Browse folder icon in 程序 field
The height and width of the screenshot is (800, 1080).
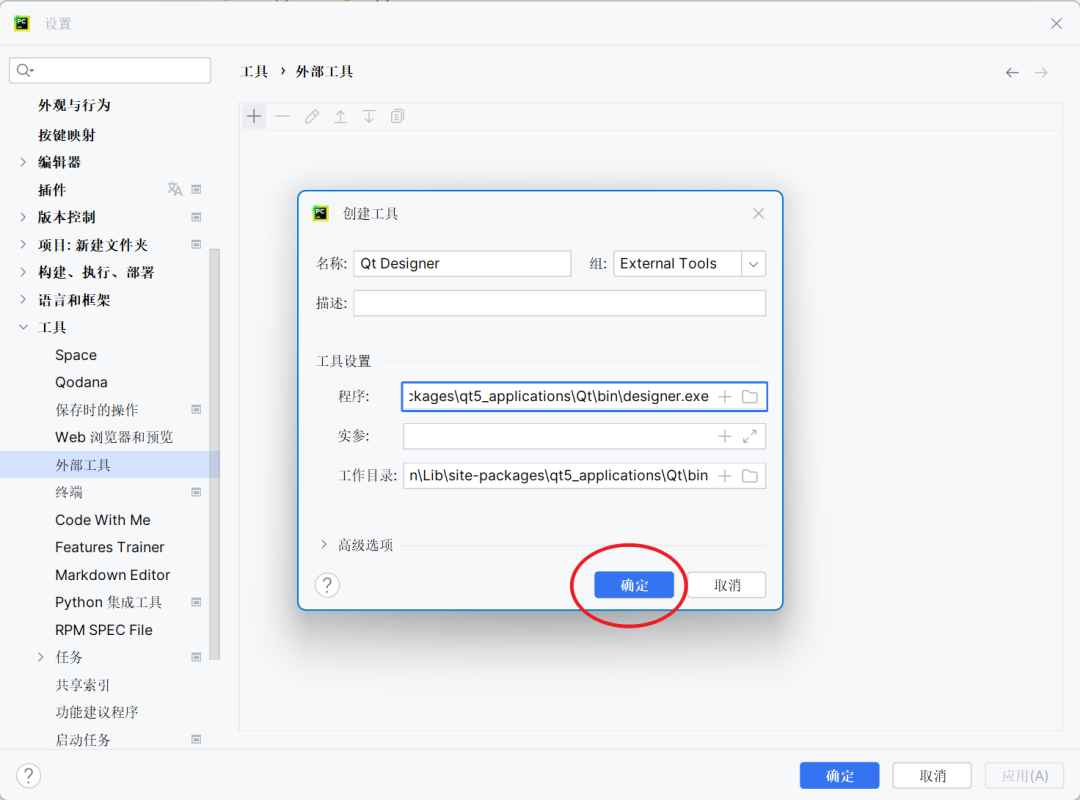pyautogui.click(x=750, y=397)
